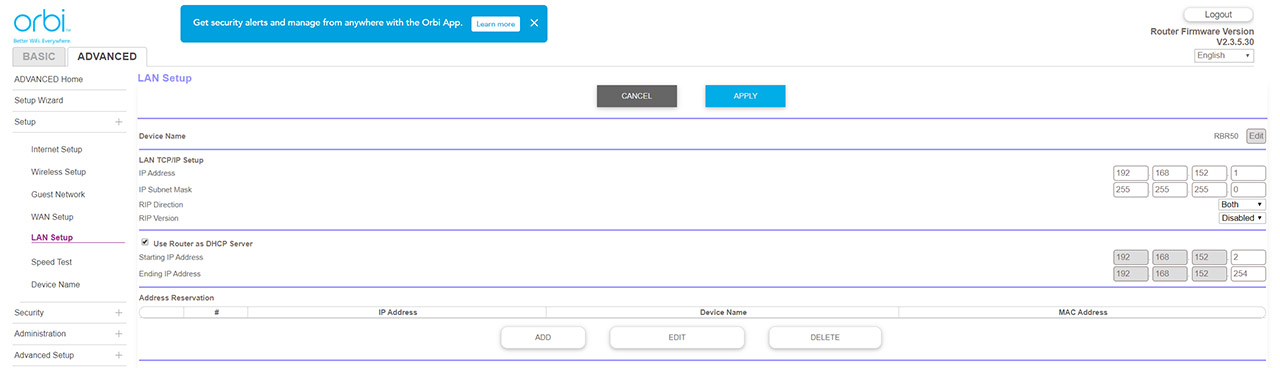This screenshot has width=1280, height=368.
Task: Click the Device Name column header in table
Action: [723, 312]
